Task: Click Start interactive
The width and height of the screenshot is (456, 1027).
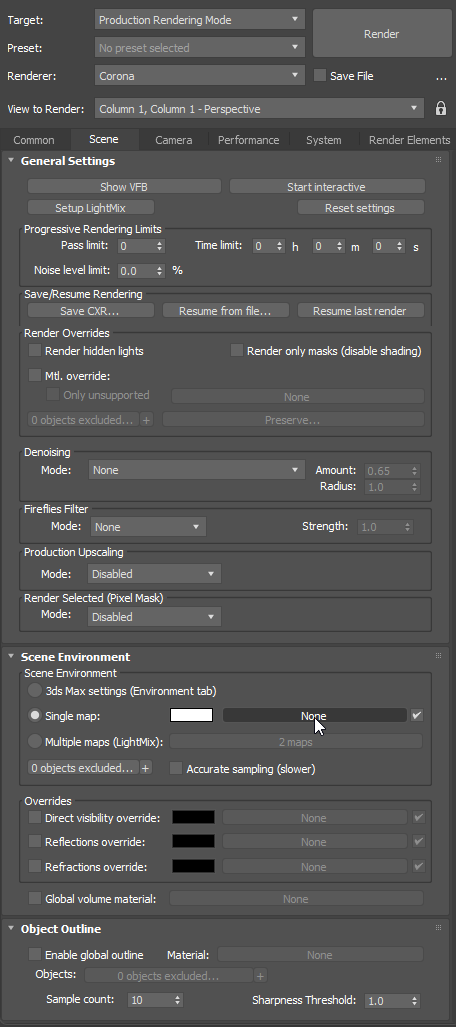Action: [326, 187]
